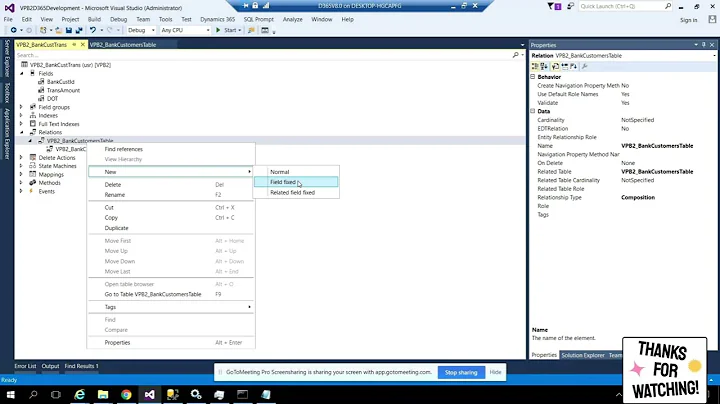Choose Field fixed from the New submenu
Viewport: 720px width, 404px height.
(x=296, y=182)
